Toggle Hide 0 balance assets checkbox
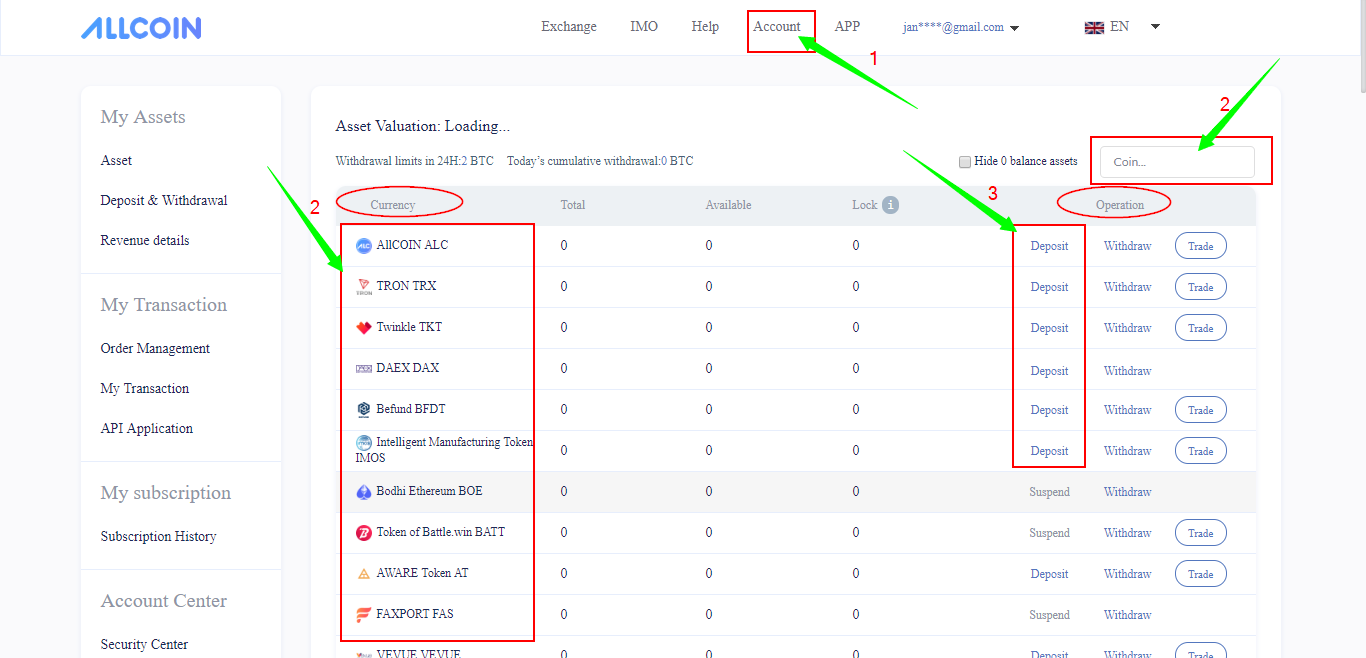Viewport: 1366px width, 658px height. pos(965,161)
